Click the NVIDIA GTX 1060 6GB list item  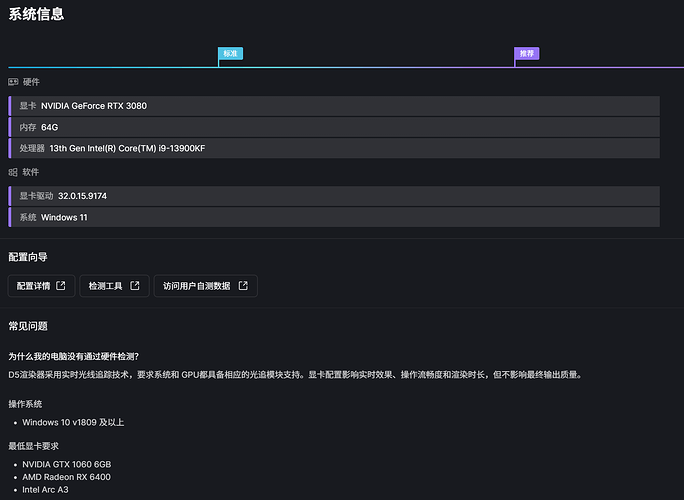[x=66, y=464]
